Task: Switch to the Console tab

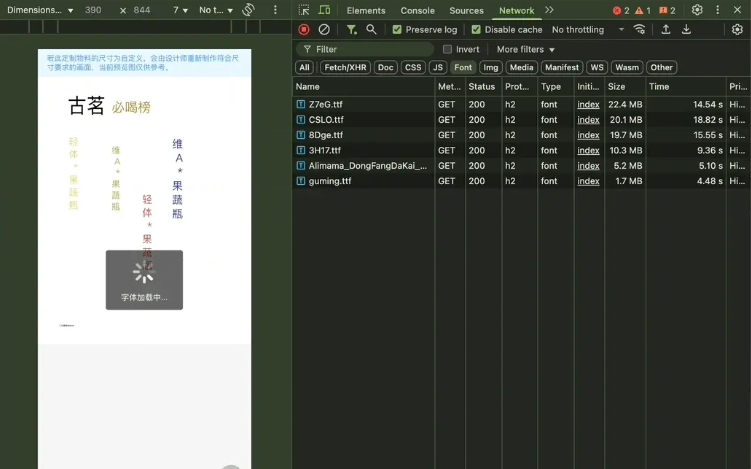Action: (418, 11)
